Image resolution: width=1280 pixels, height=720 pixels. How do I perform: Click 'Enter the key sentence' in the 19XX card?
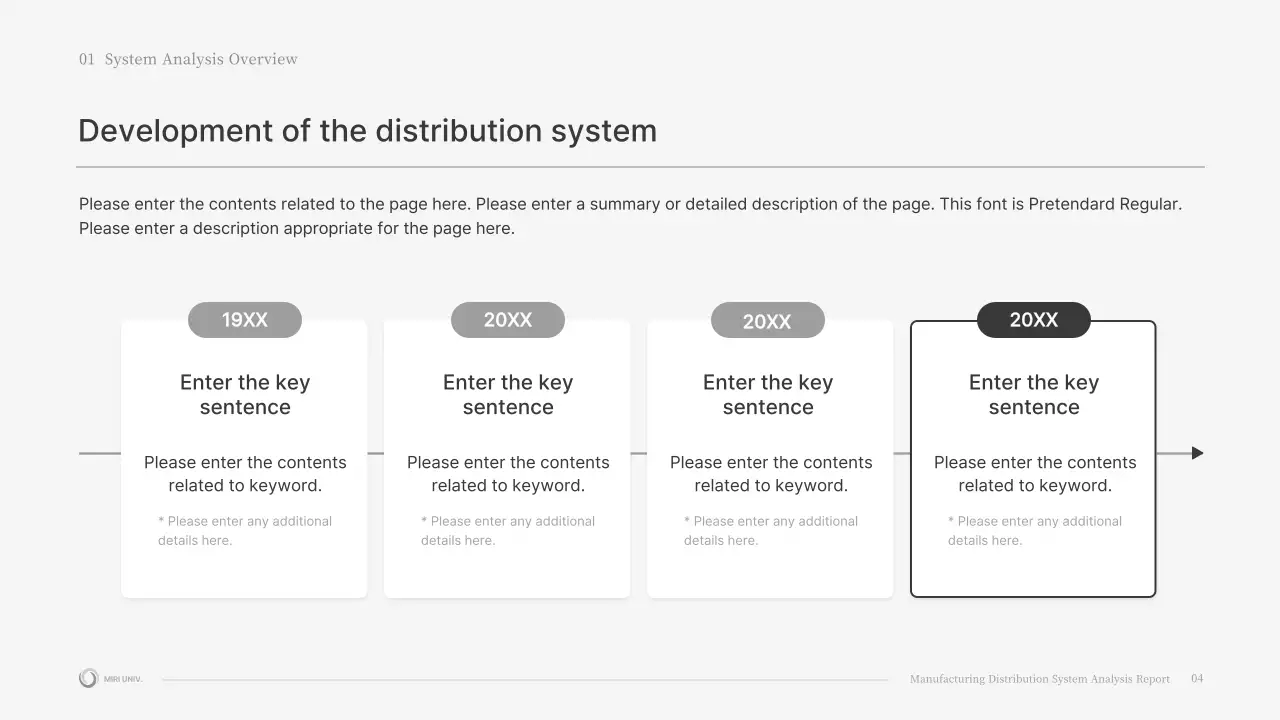point(245,395)
